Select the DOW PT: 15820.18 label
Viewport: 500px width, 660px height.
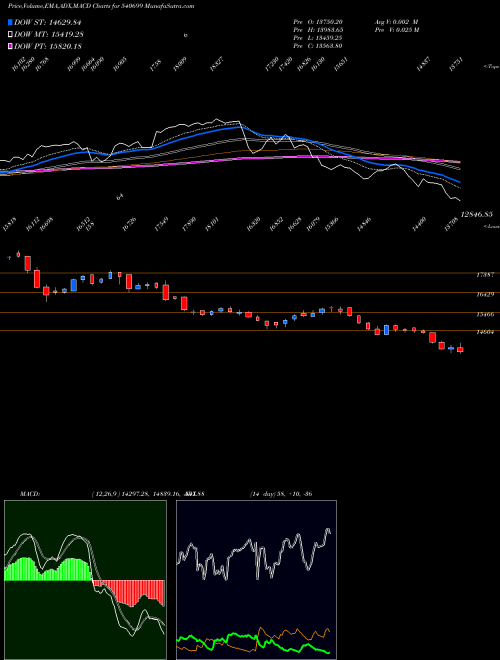pyautogui.click(x=48, y=47)
